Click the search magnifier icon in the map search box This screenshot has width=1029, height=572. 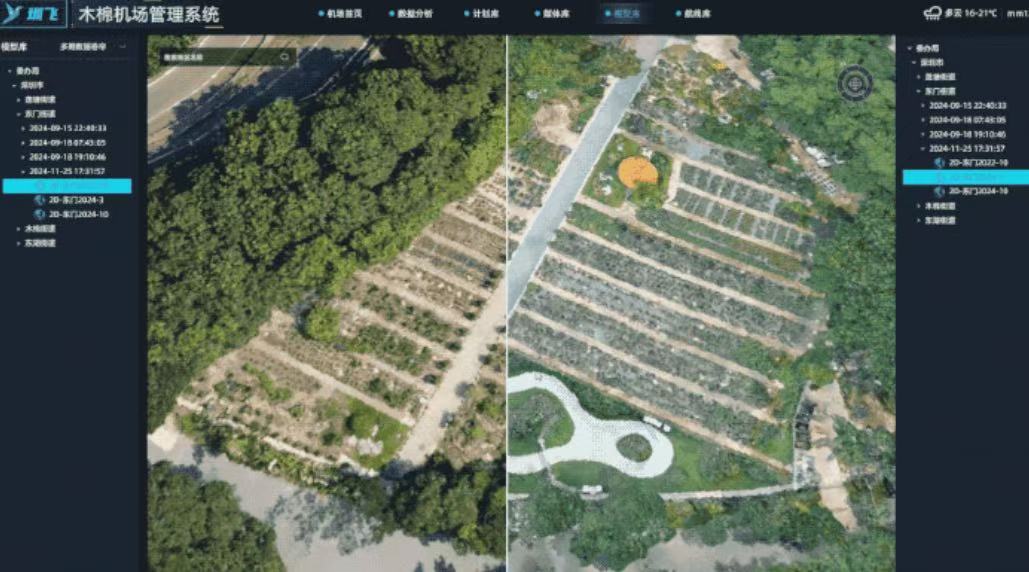[284, 57]
